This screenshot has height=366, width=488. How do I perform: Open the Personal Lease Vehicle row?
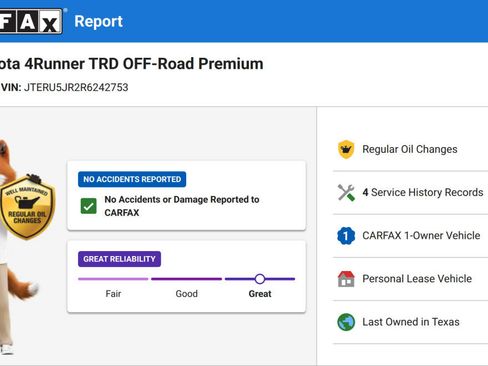(410, 279)
